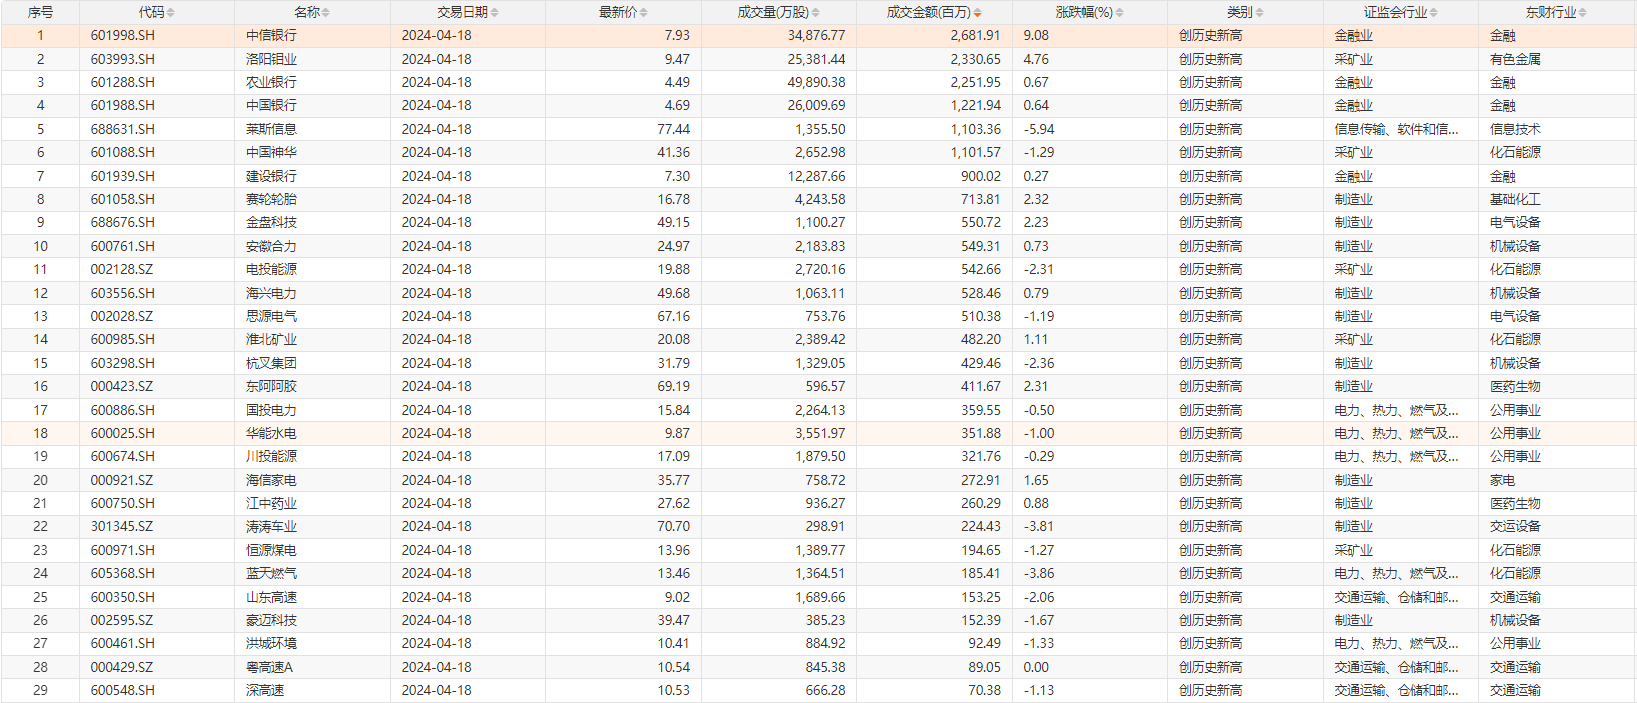Click on 莱斯信息 in the name column
This screenshot has width=1637, height=703.
[x=271, y=129]
